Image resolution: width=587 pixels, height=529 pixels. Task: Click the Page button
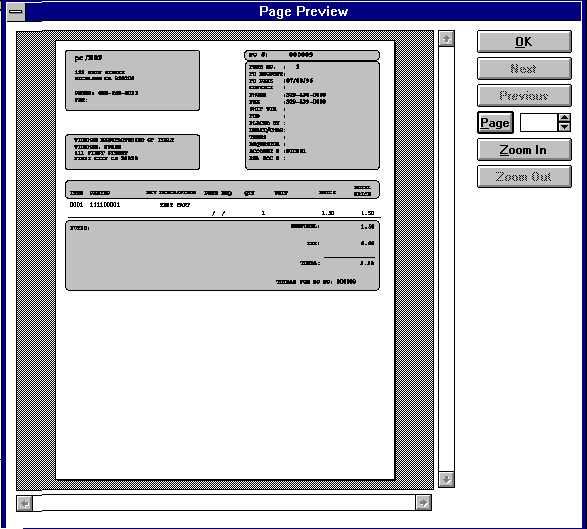point(495,122)
